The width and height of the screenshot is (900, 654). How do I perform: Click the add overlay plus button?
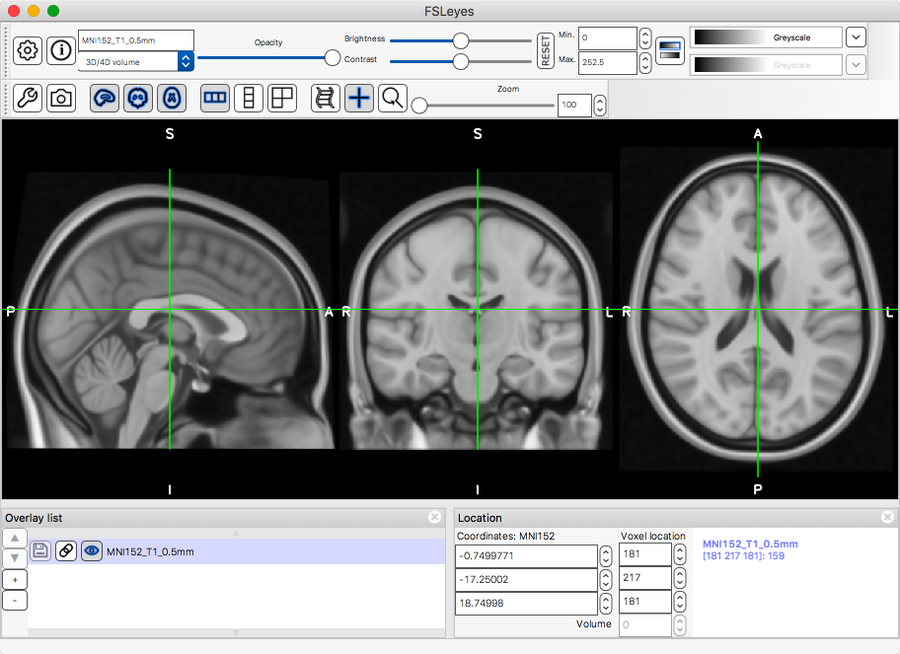point(15,579)
